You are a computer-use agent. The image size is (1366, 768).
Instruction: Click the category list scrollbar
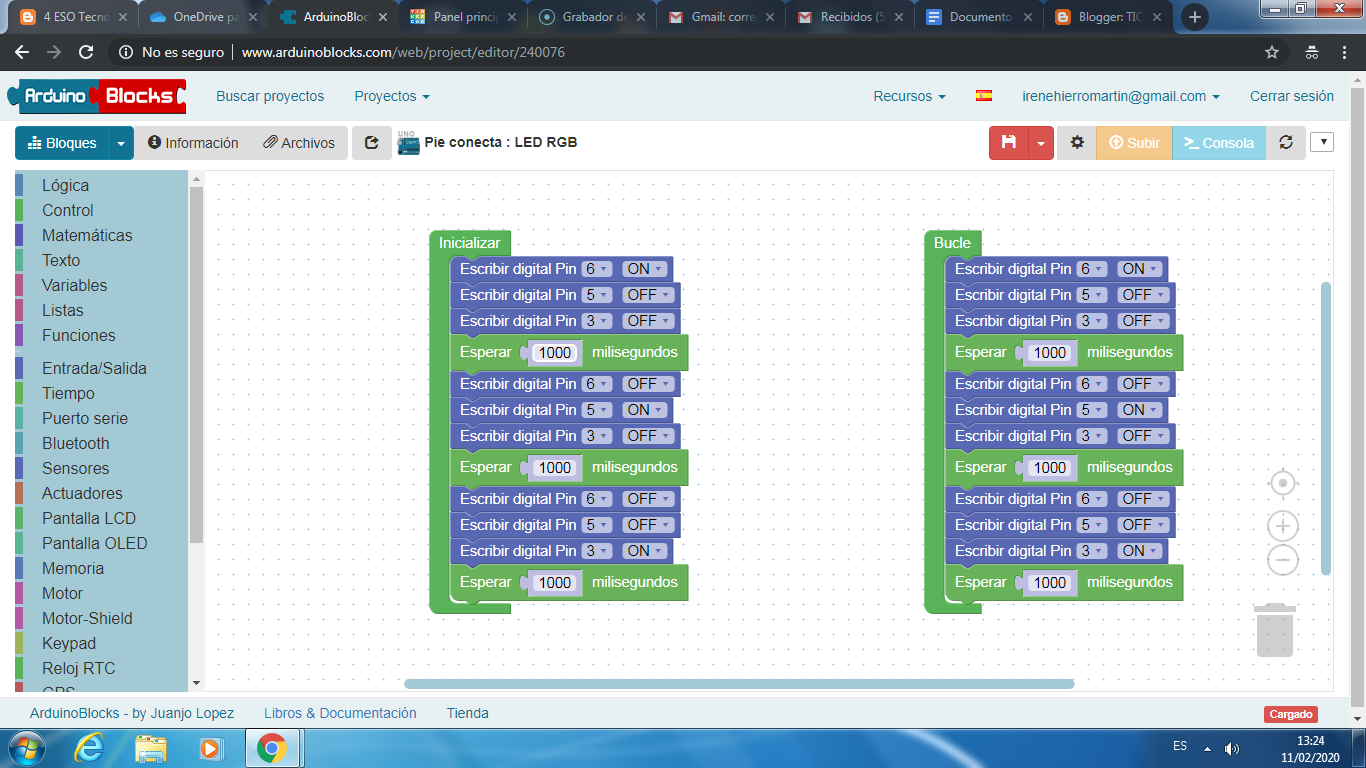click(196, 365)
